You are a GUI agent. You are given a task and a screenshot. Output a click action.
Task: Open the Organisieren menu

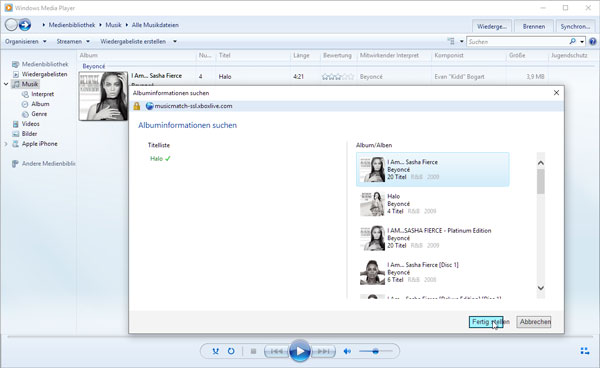(26, 41)
